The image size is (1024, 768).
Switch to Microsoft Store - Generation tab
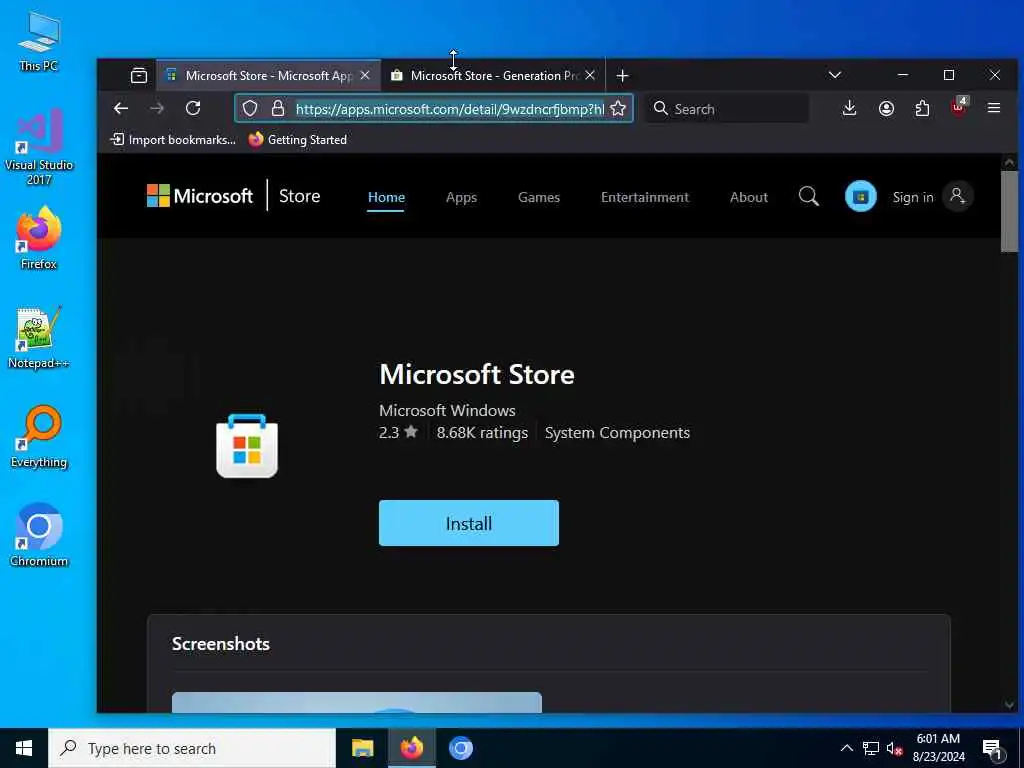[x=494, y=76]
